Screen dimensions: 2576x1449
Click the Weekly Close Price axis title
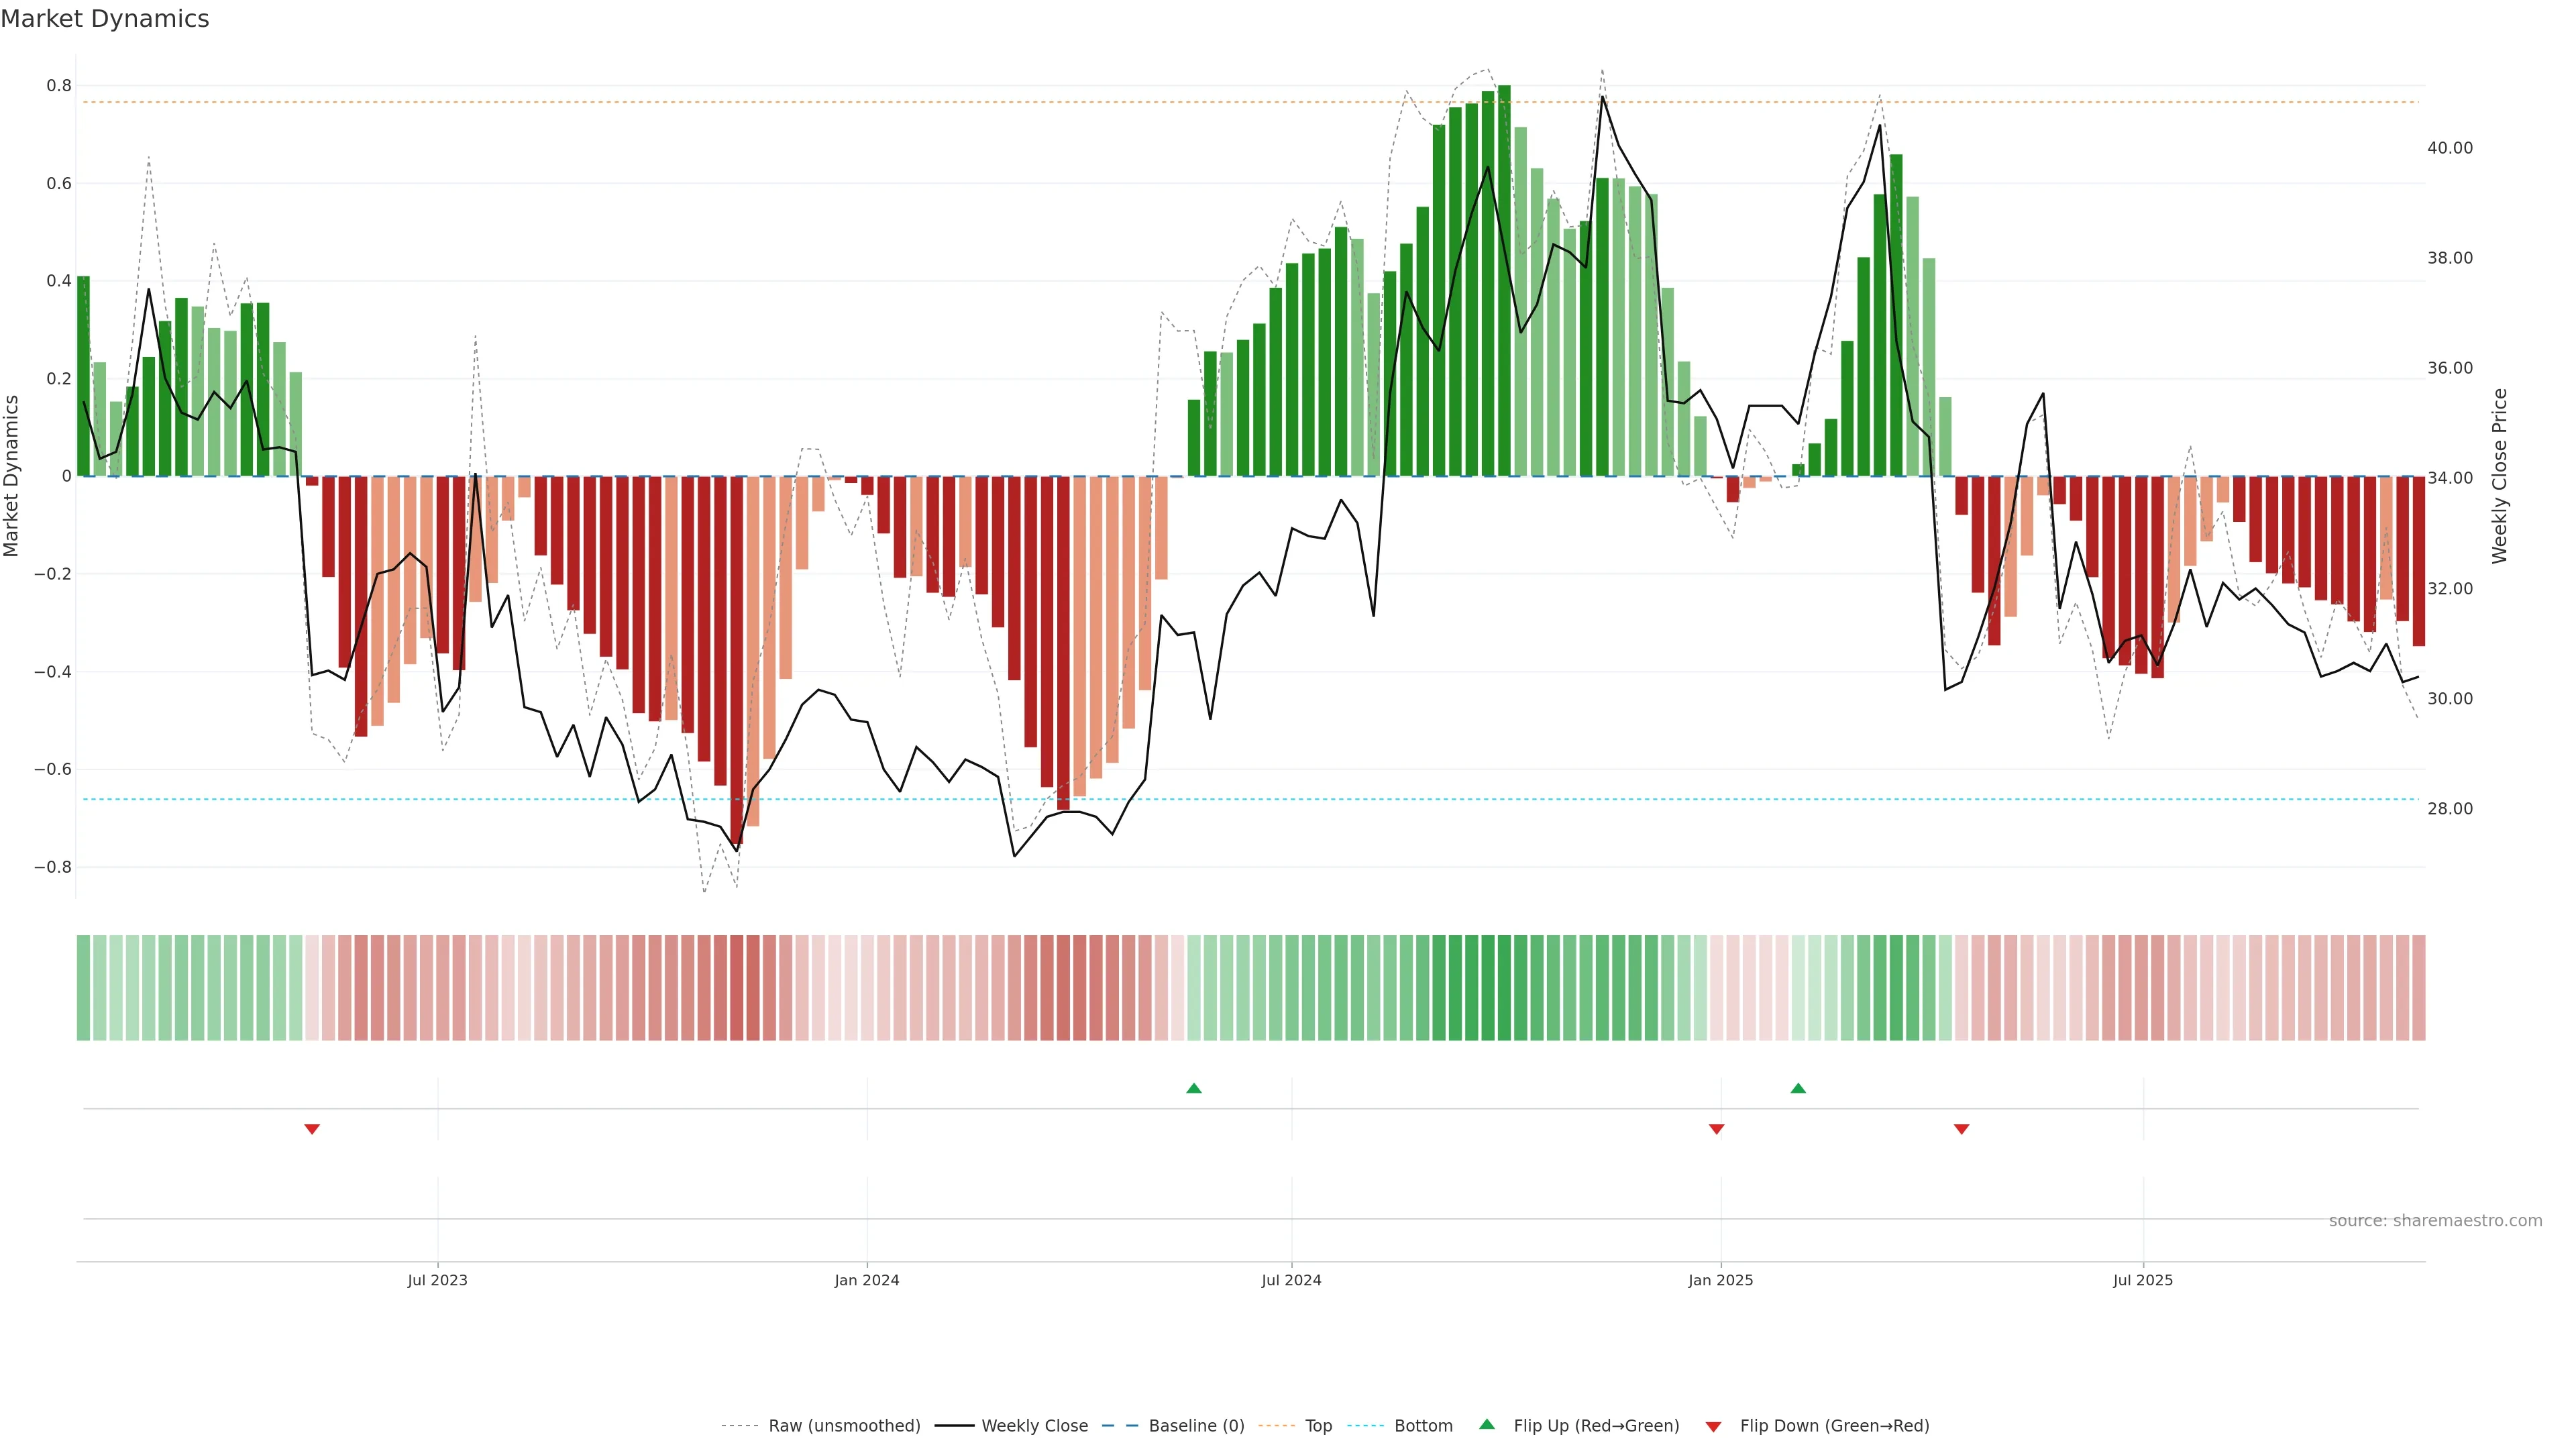(2499, 476)
